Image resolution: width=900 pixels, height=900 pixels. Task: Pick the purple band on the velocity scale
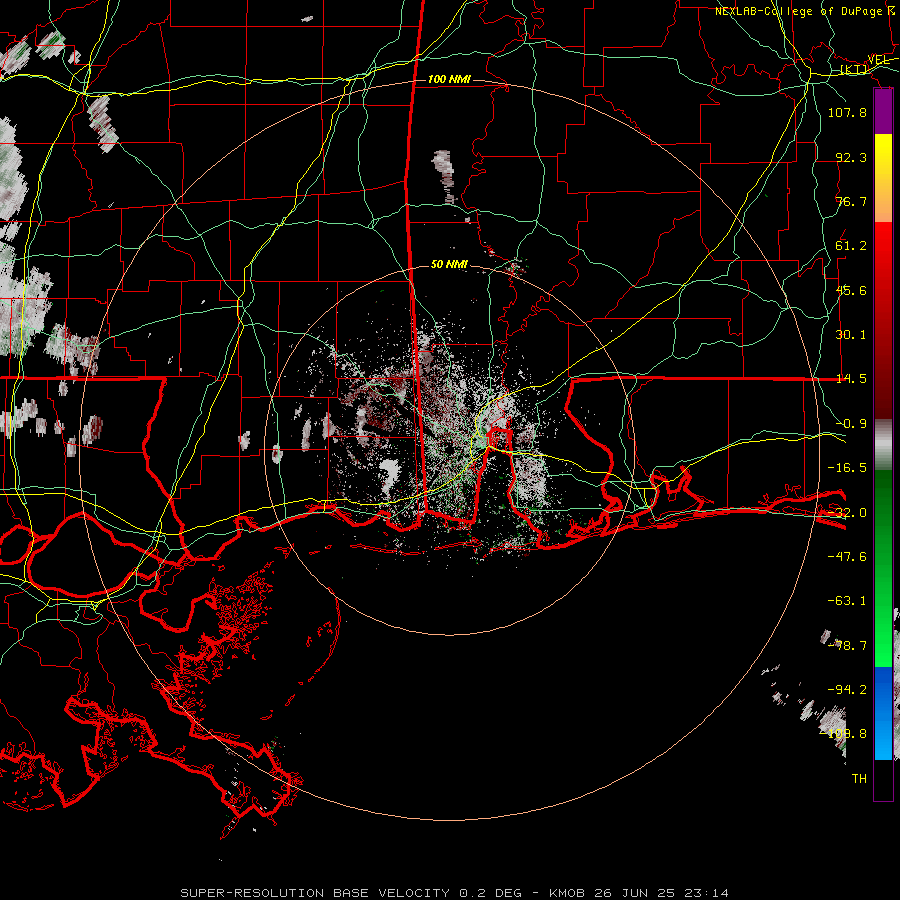pos(883,112)
